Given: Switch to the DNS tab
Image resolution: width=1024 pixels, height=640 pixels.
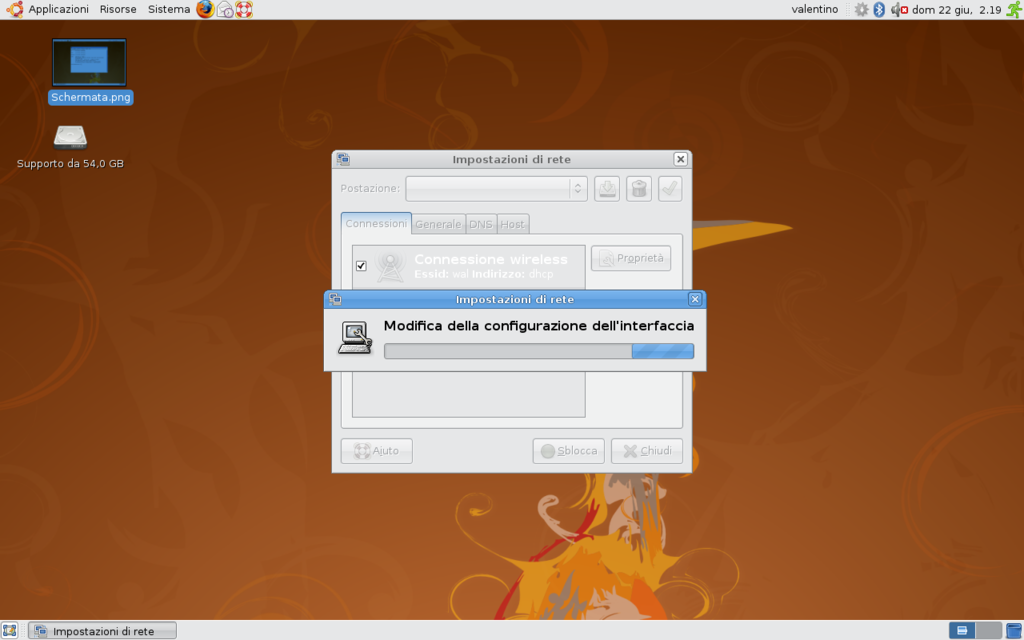Looking at the screenshot, I should [x=481, y=224].
